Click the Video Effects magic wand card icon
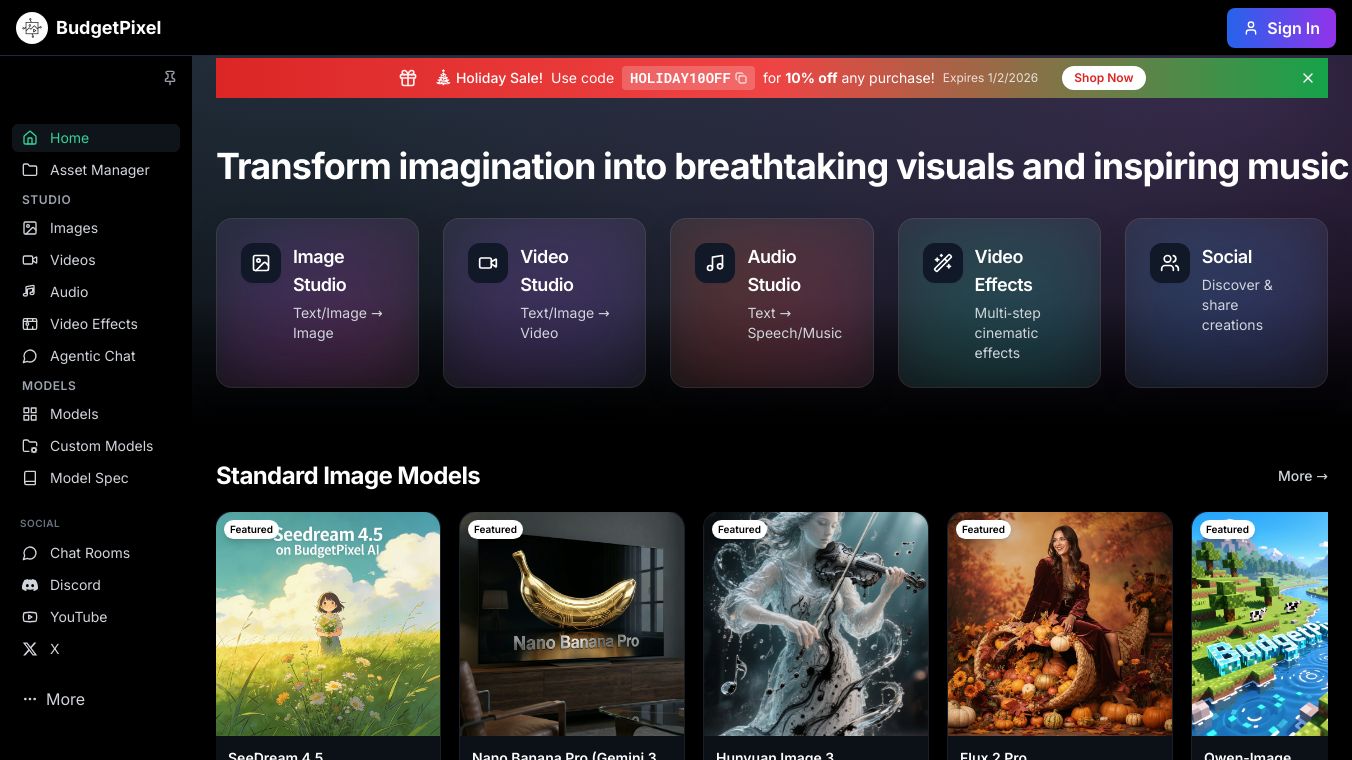Image resolution: width=1352 pixels, height=760 pixels. click(943, 263)
